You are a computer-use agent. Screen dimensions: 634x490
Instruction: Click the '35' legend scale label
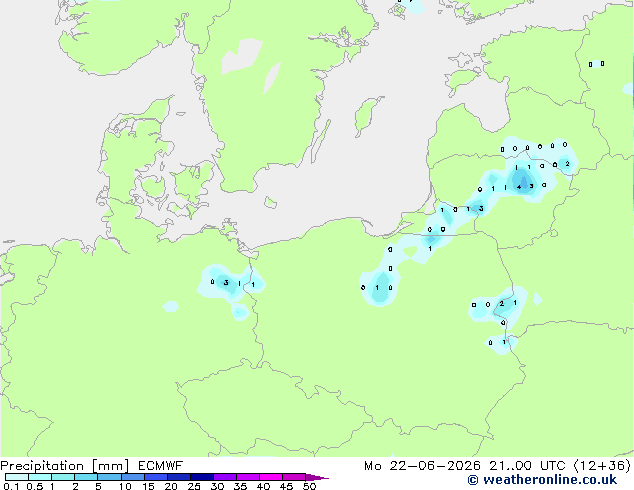(240, 486)
